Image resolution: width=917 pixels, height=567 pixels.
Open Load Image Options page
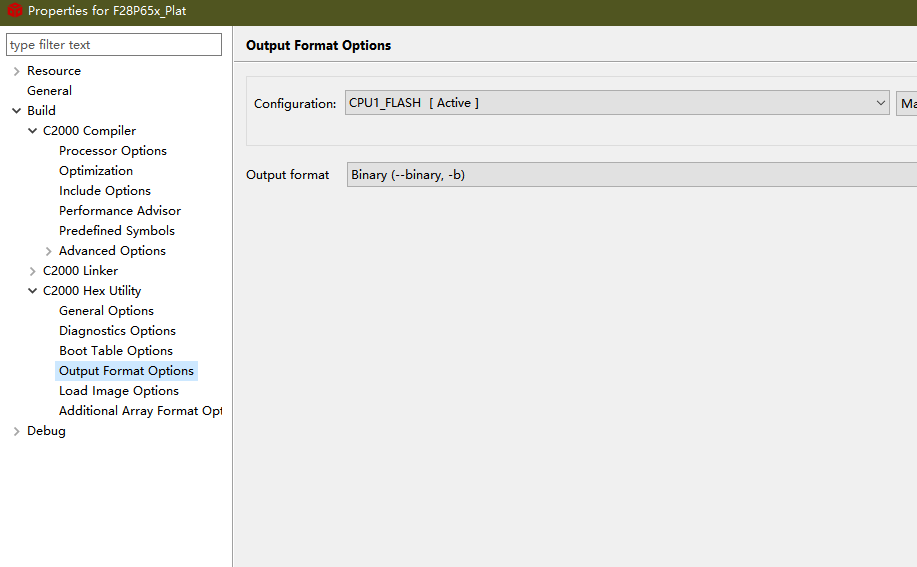119,390
